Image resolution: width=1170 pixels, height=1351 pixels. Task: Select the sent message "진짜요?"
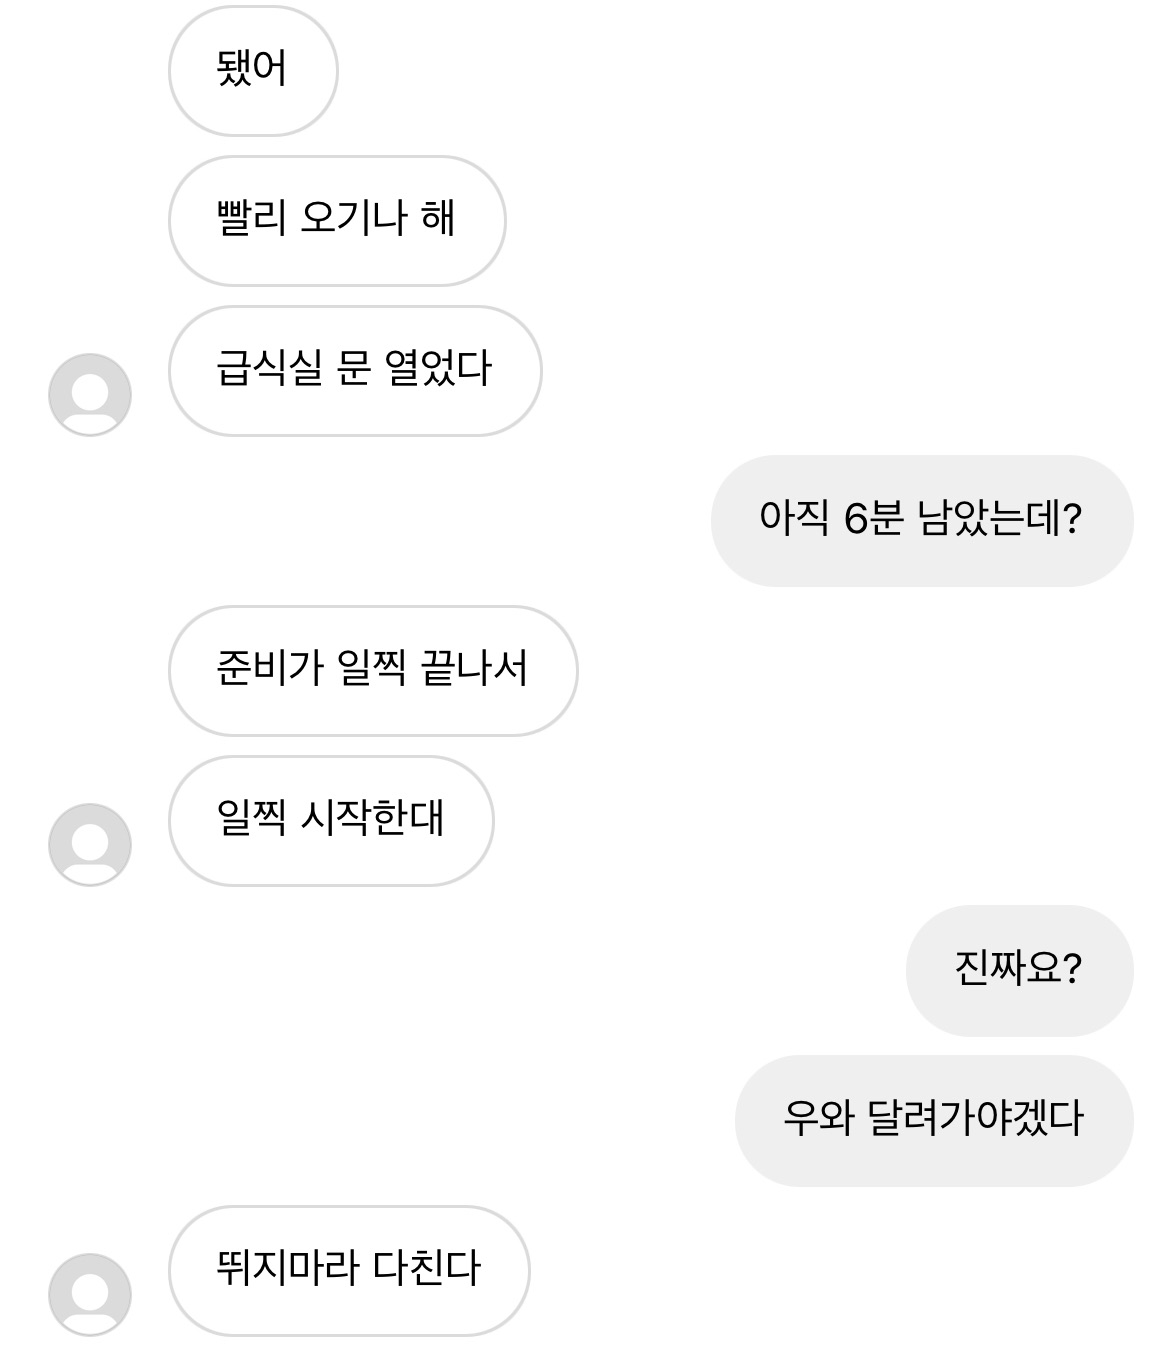tap(1019, 970)
